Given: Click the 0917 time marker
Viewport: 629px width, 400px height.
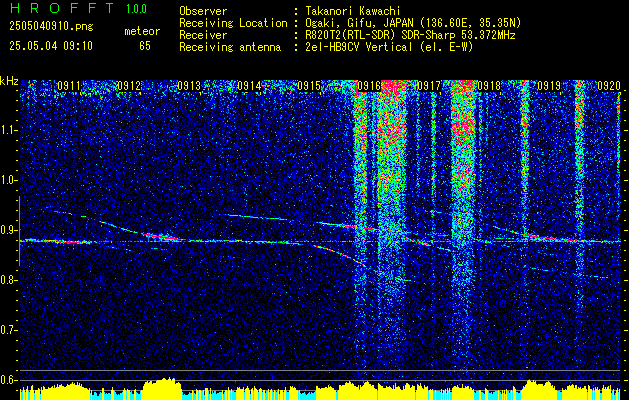Looking at the screenshot, I should click(429, 86).
